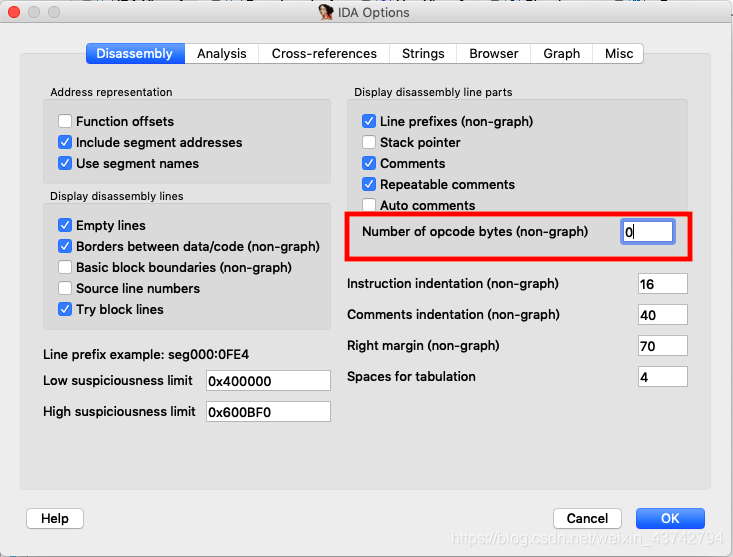Toggle Use segment names checkbox

[x=65, y=164]
